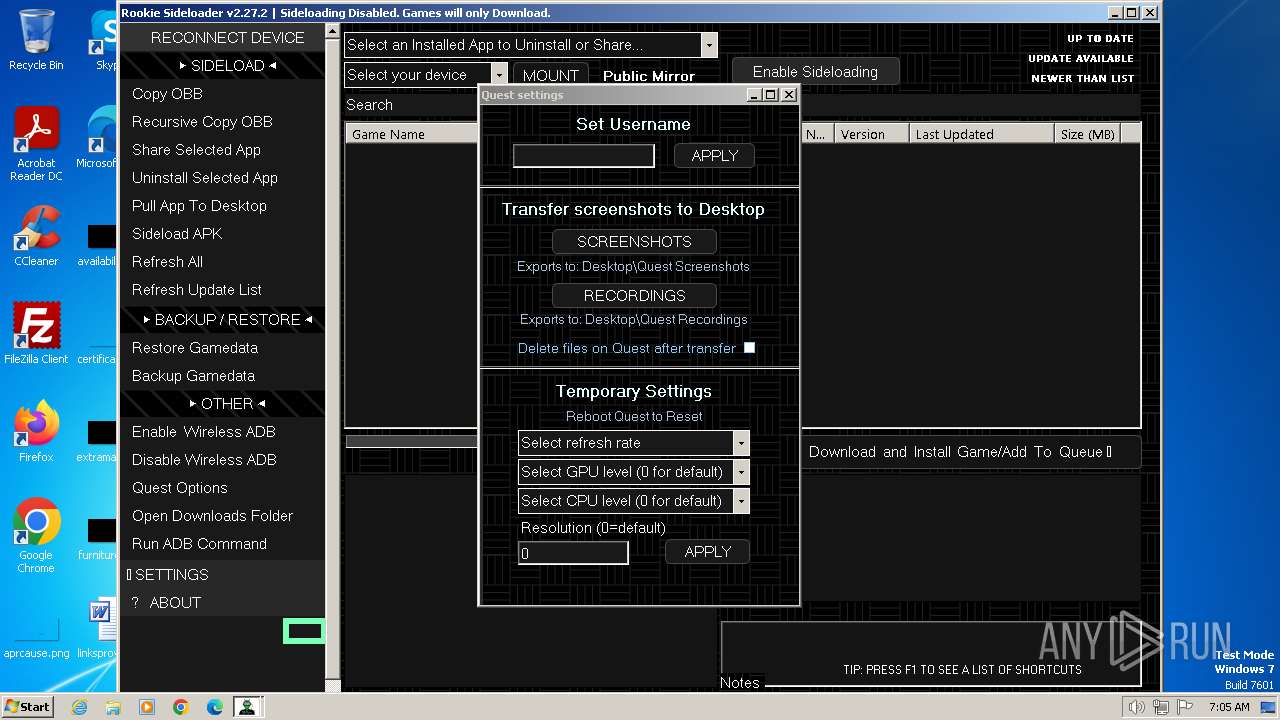Screen dimensions: 1280x720
Task: Open the Recycle Bin desktop icon
Action: 36,40
